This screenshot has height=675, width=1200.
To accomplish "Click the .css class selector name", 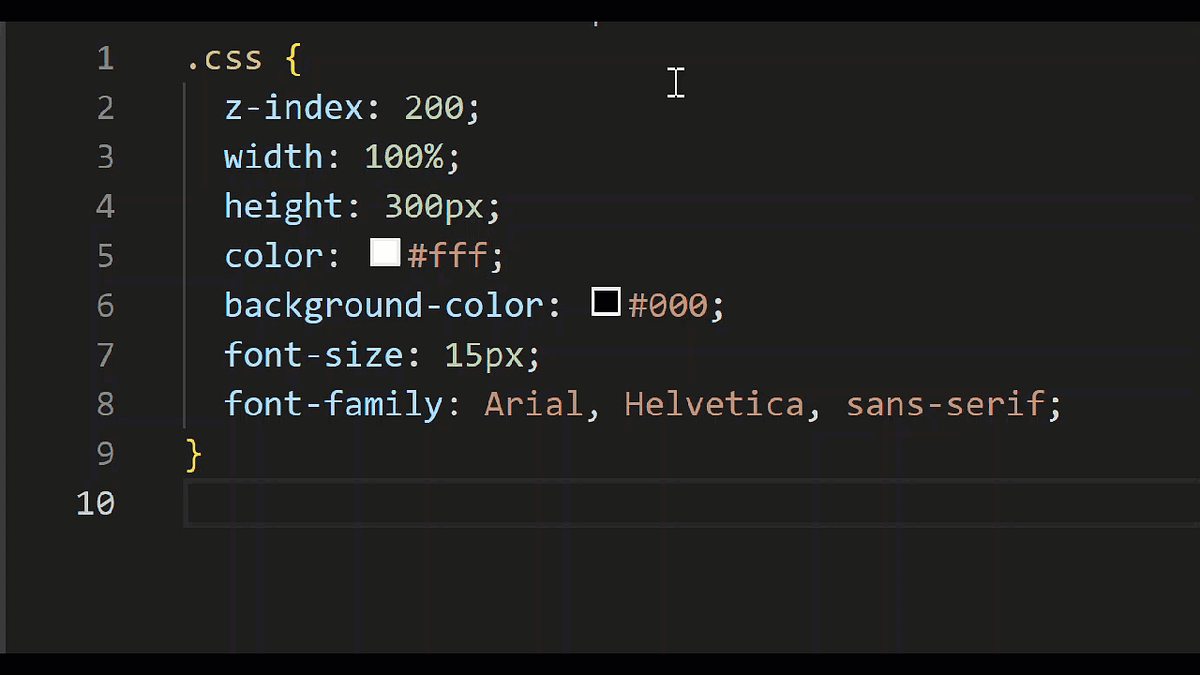I will [224, 57].
